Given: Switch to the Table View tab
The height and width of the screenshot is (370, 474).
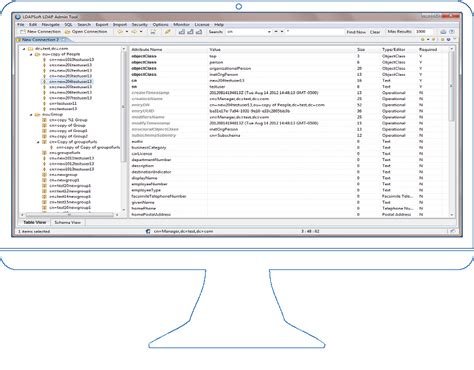Looking at the screenshot, I should (x=34, y=222).
